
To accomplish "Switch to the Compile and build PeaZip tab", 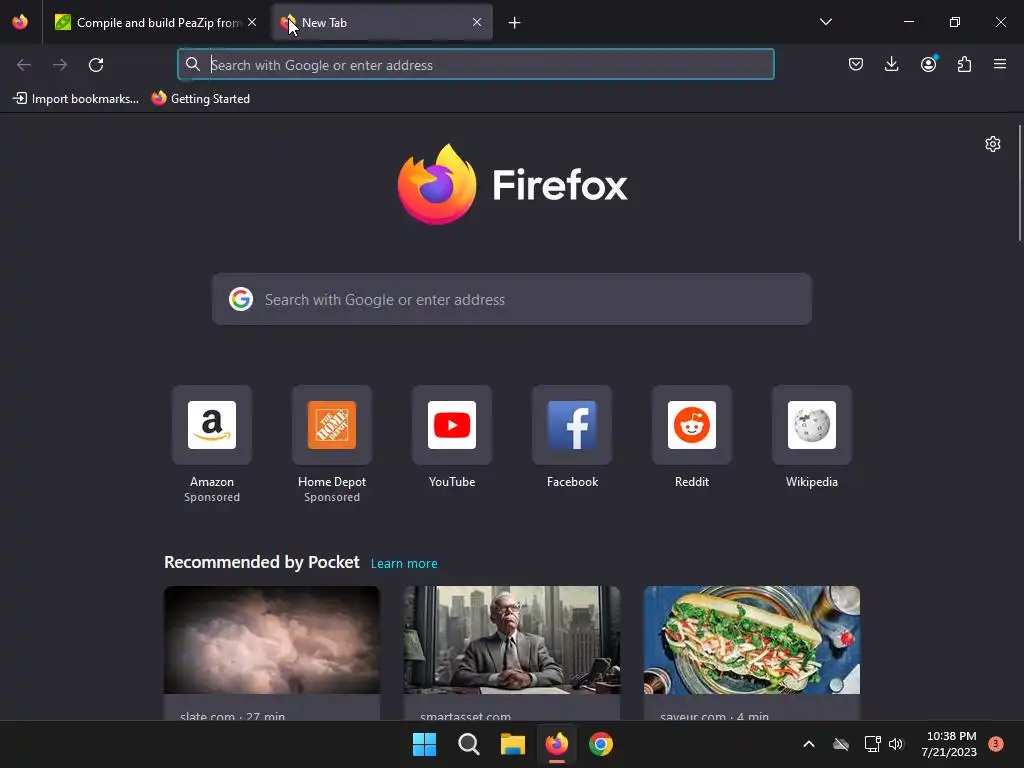I will [155, 22].
